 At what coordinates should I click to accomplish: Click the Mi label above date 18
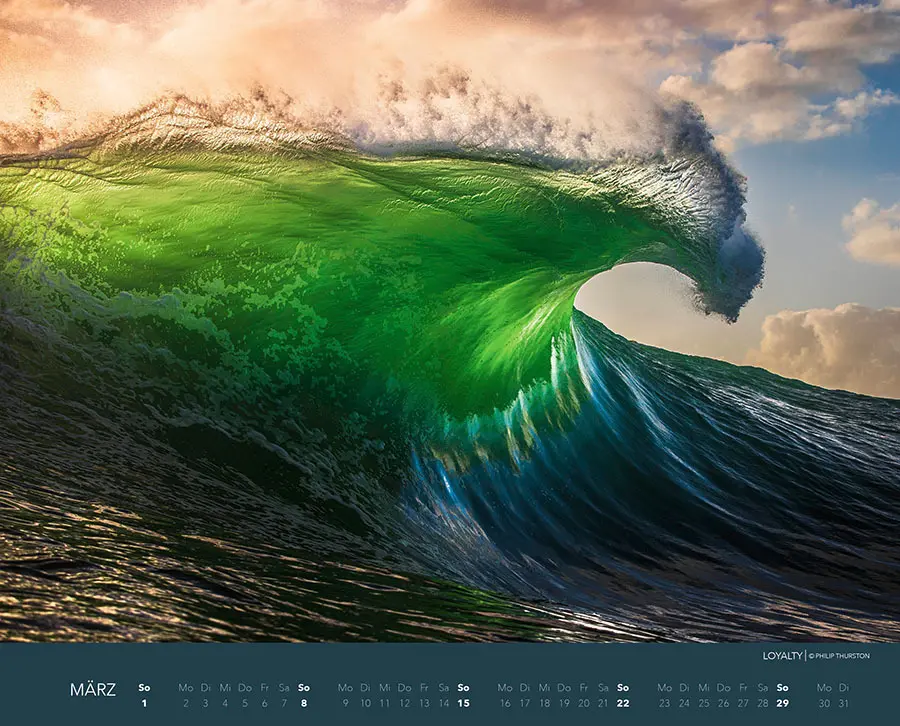[544, 688]
